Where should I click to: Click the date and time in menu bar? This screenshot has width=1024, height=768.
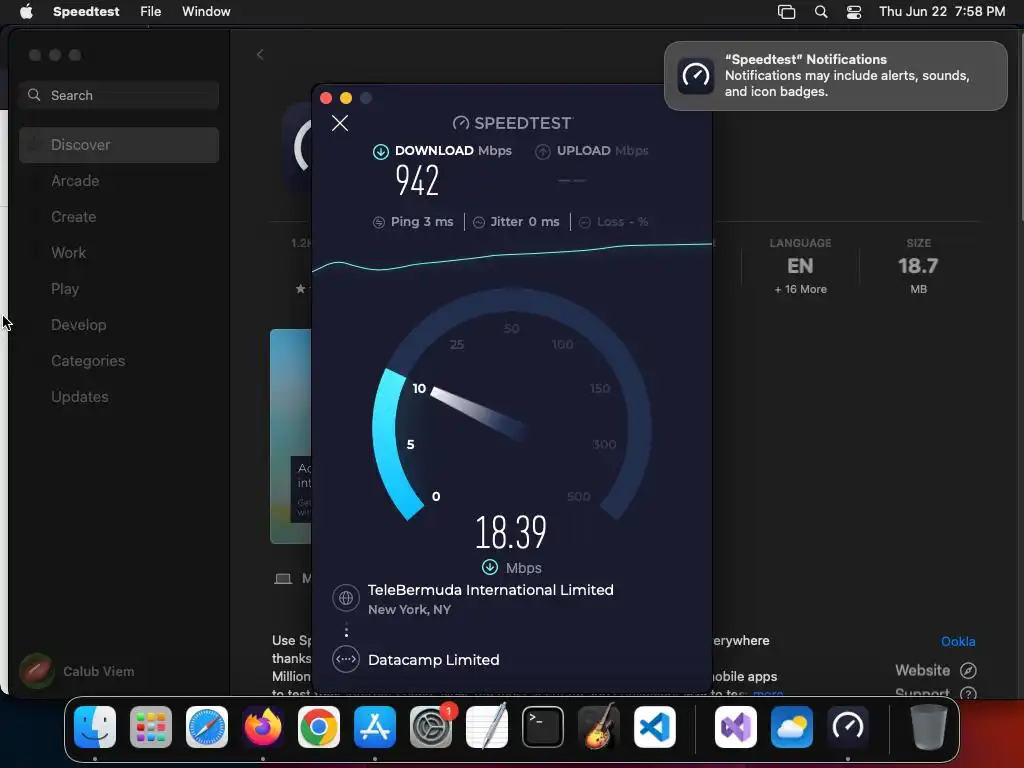coord(942,11)
